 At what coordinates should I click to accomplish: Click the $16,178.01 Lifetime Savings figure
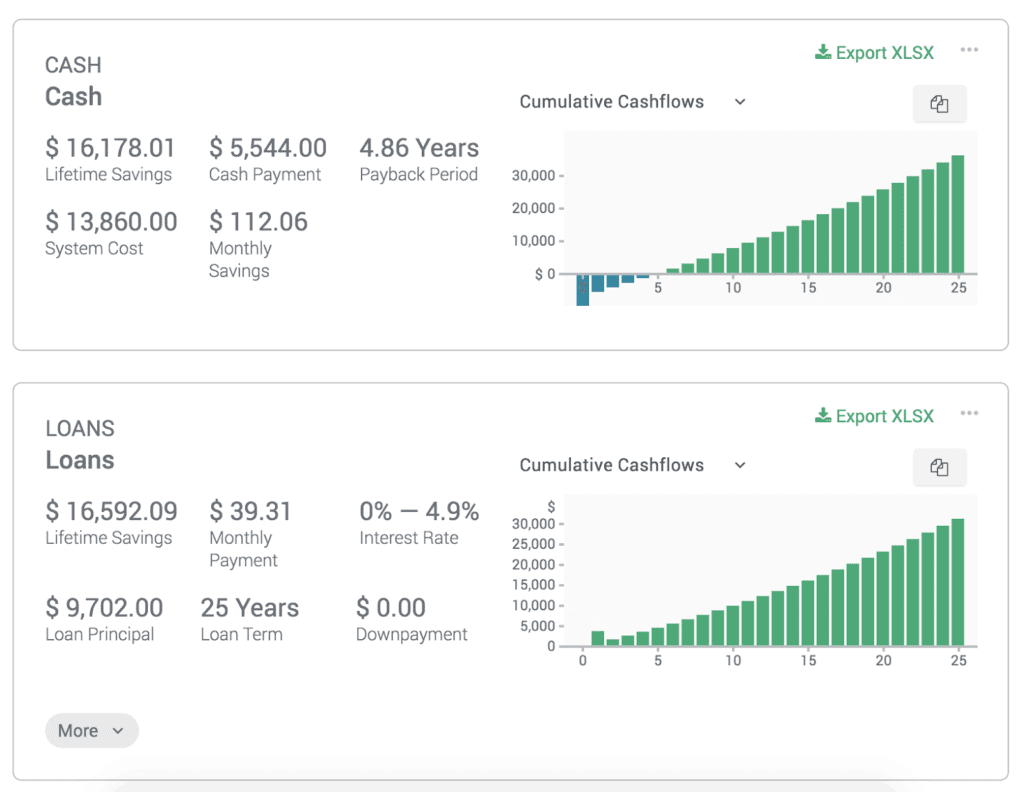point(110,148)
